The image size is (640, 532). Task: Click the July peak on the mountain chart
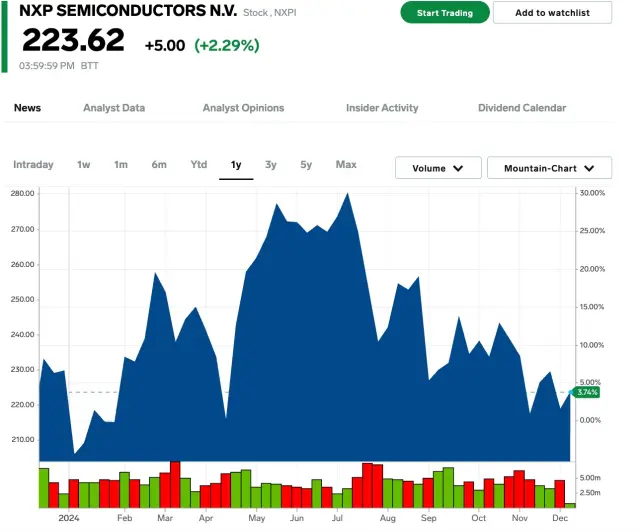347,194
